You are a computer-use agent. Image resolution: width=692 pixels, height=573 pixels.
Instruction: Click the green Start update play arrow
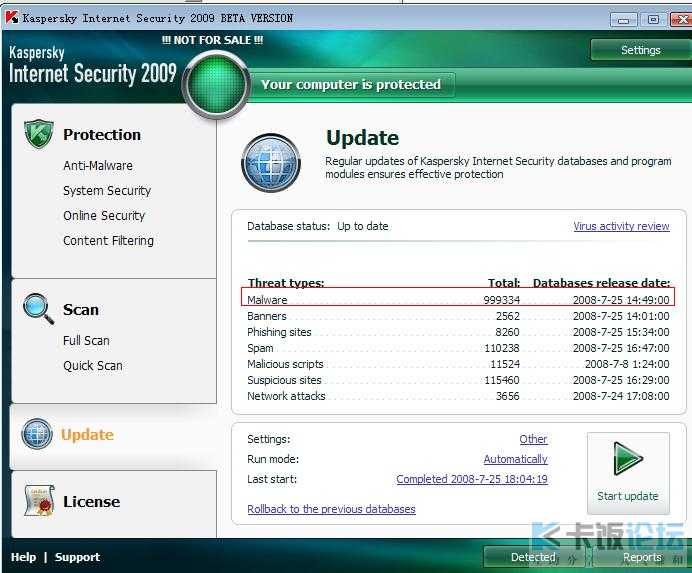tap(628, 459)
